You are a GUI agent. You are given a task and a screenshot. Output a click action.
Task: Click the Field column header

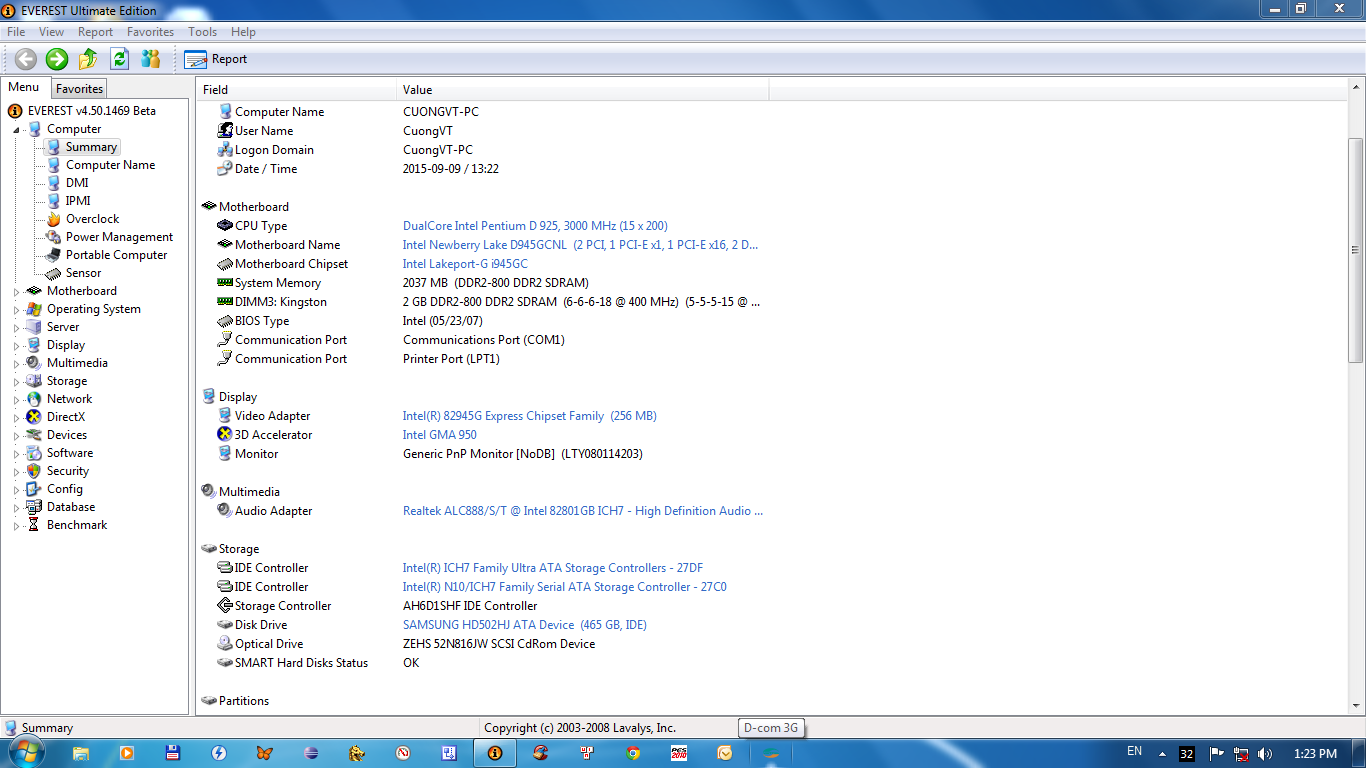click(x=297, y=90)
